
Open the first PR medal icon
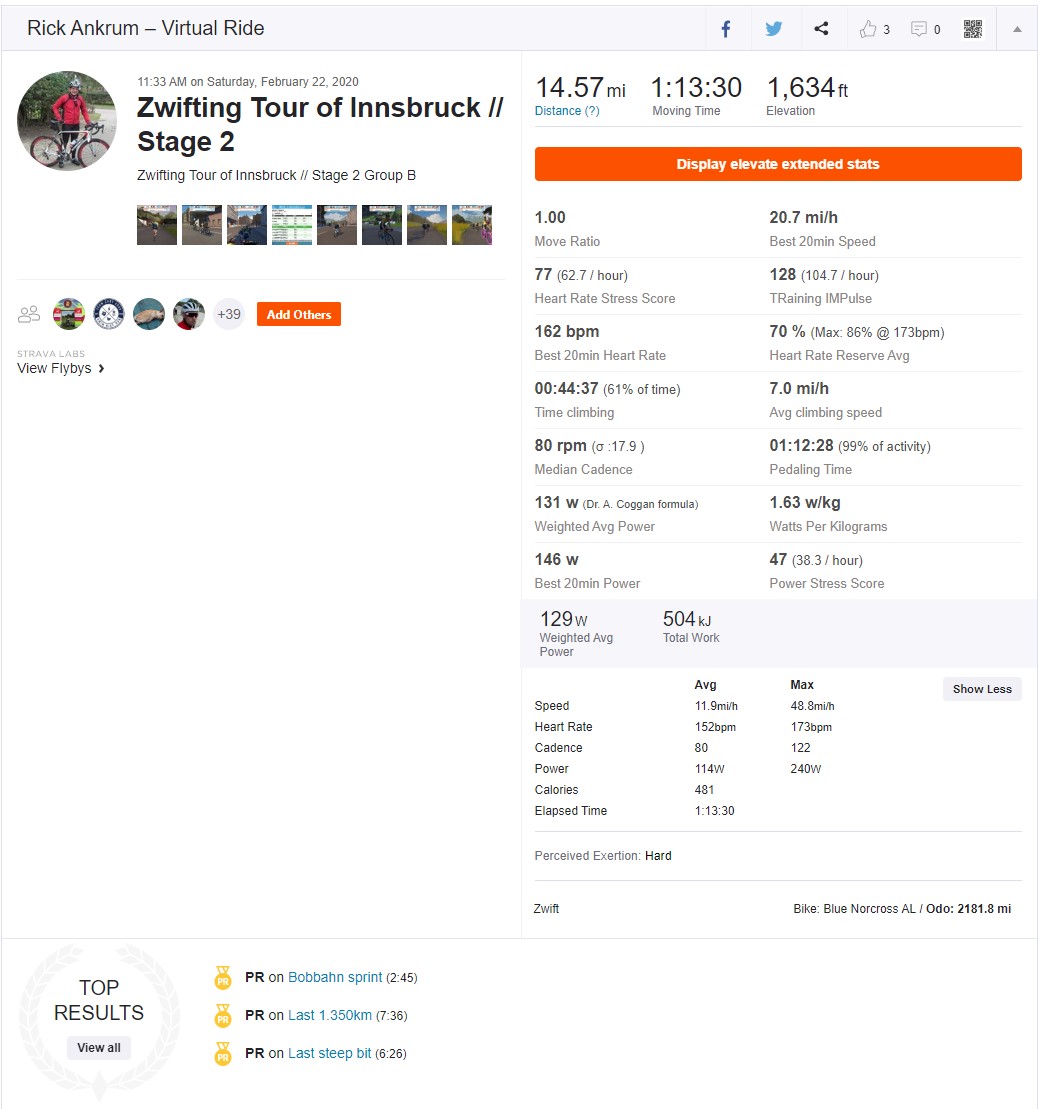point(223,977)
